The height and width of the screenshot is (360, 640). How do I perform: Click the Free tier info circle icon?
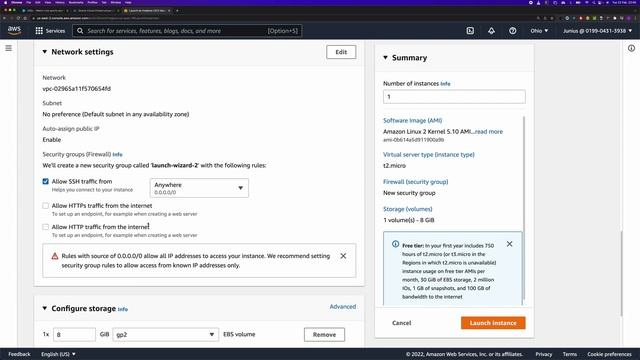(x=396, y=244)
